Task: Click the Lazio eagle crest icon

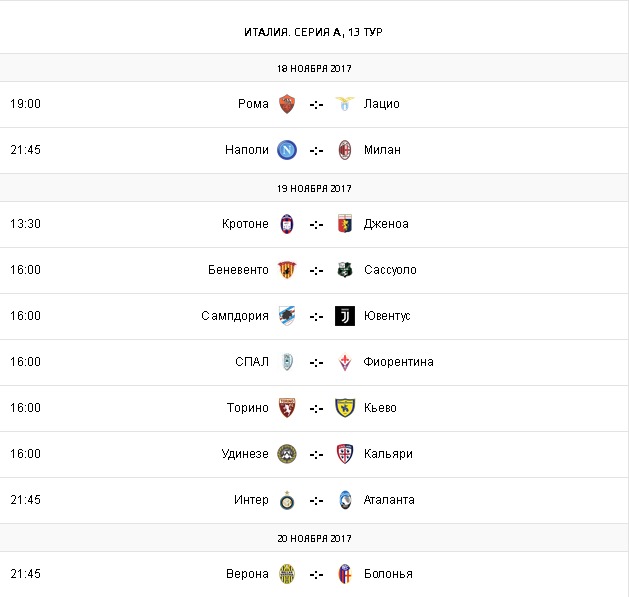Action: (x=345, y=104)
